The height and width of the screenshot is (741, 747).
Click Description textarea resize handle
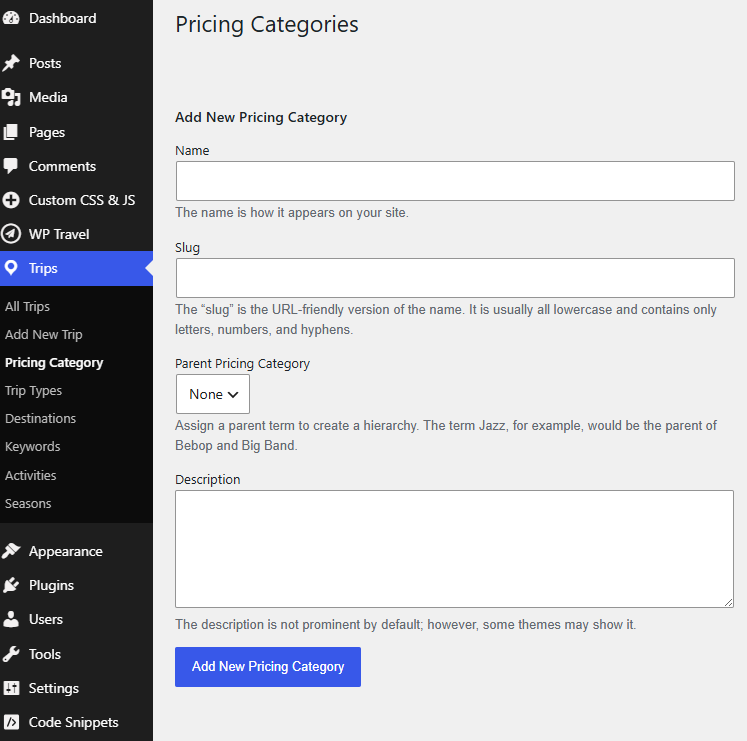[728, 602]
